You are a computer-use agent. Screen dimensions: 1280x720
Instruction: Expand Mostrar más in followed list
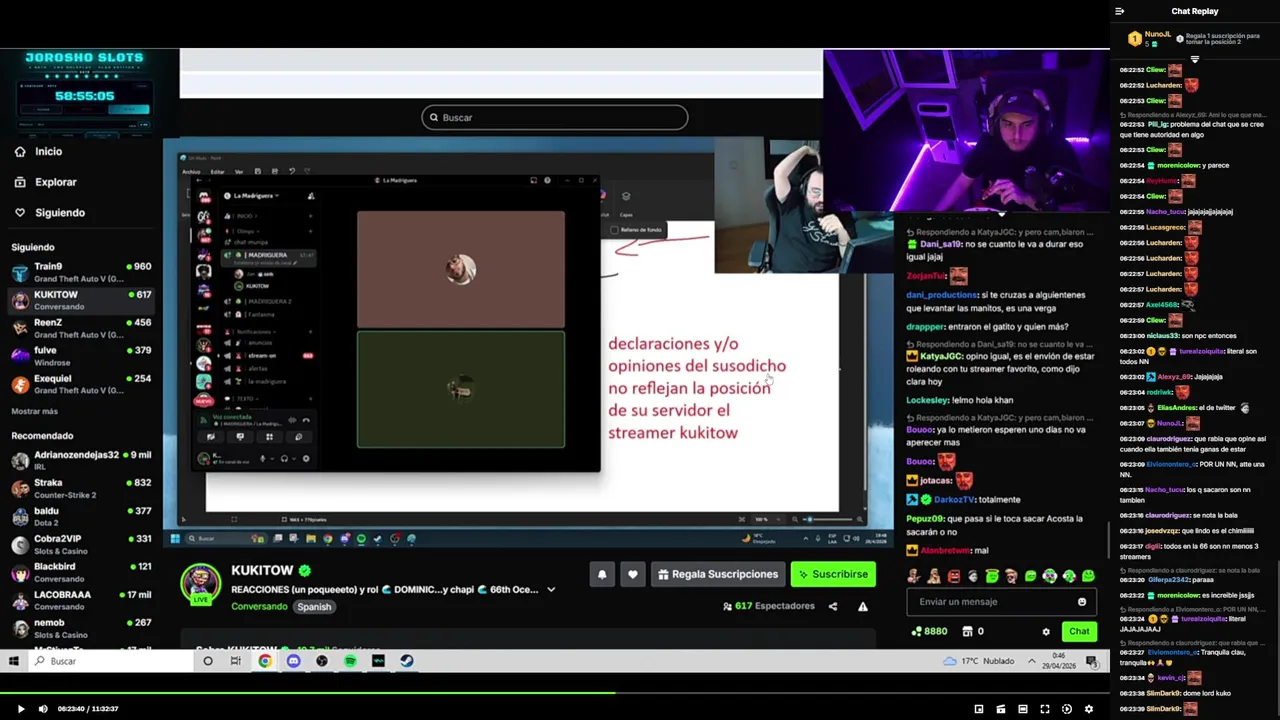click(x=34, y=412)
